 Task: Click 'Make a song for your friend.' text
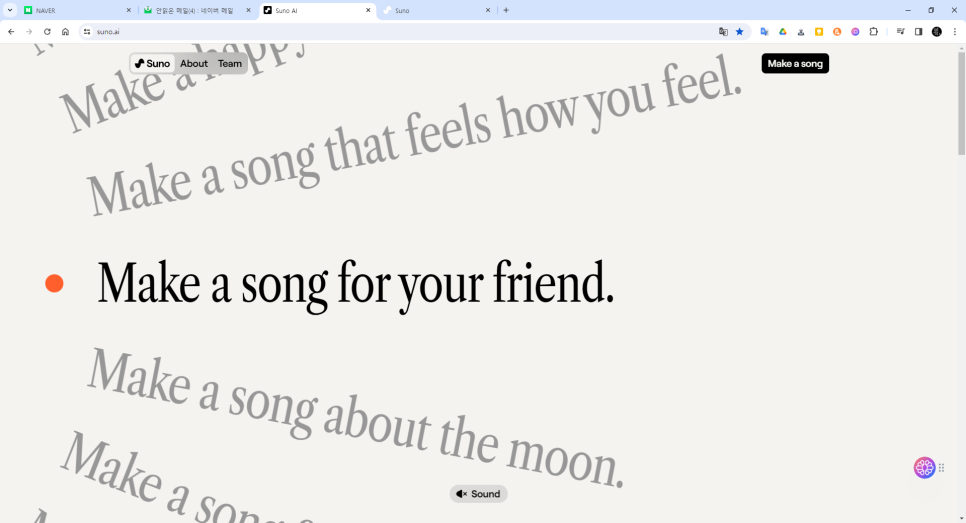(x=355, y=285)
